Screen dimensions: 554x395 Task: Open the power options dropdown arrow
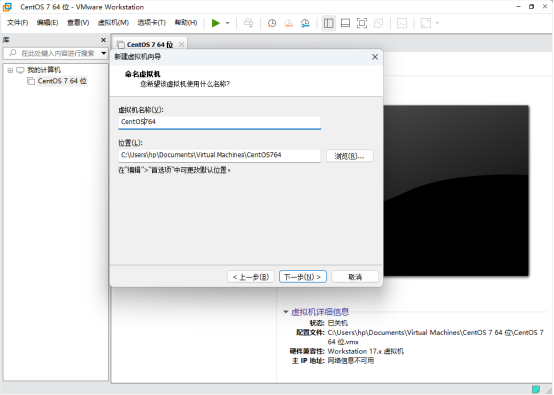228,23
